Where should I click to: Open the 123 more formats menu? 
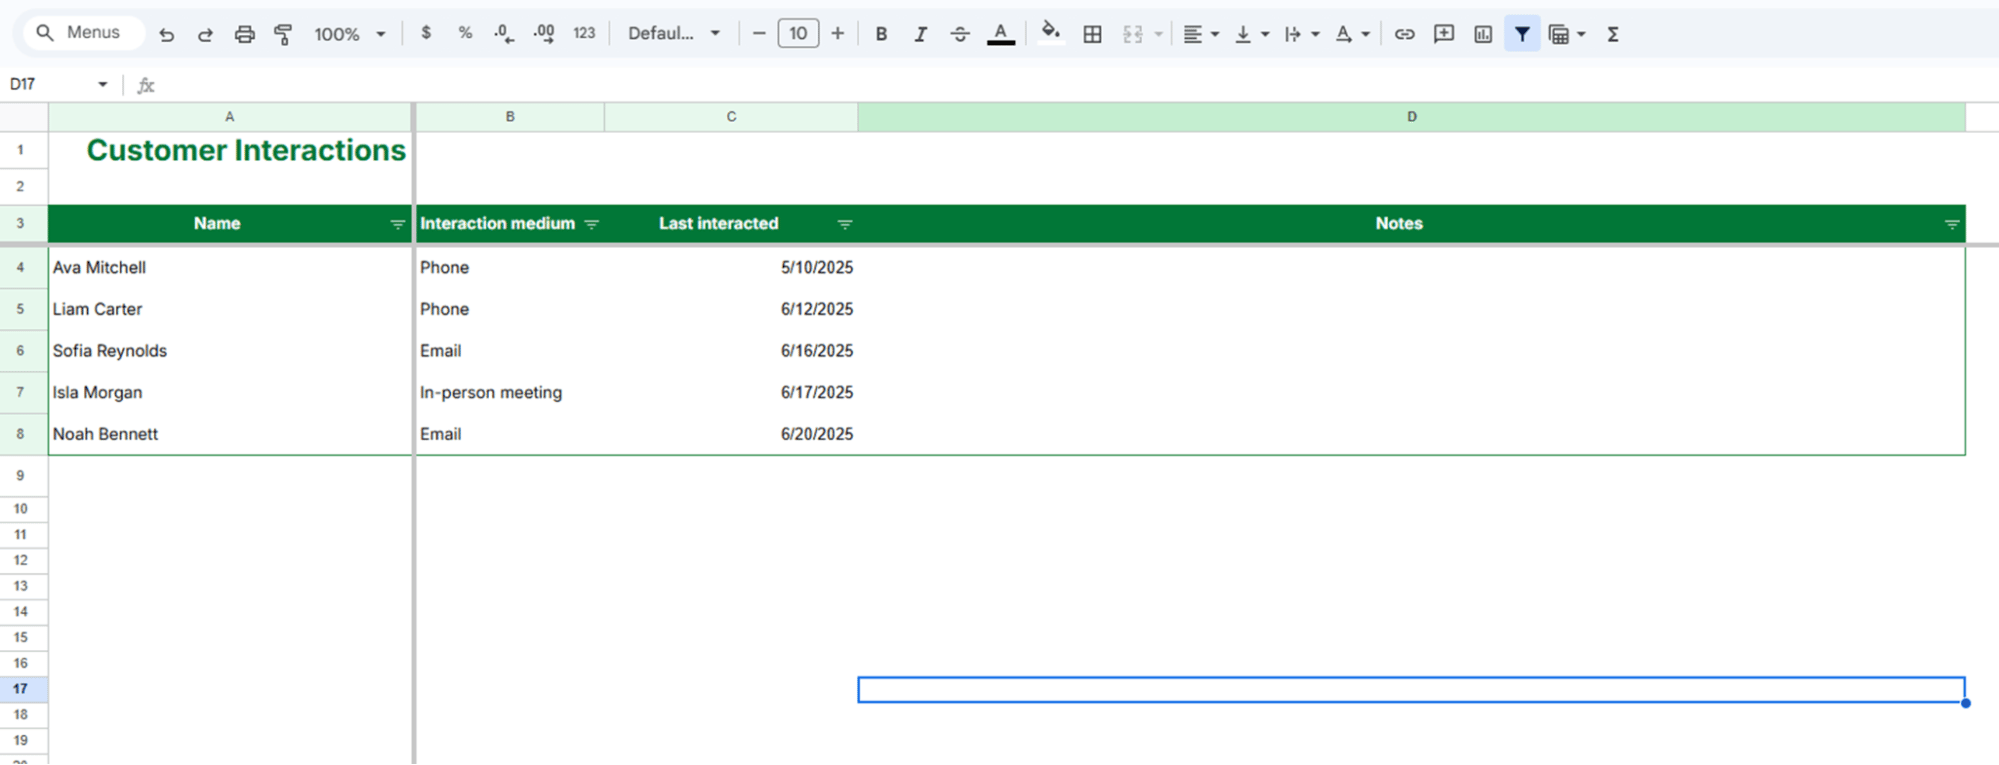point(584,33)
